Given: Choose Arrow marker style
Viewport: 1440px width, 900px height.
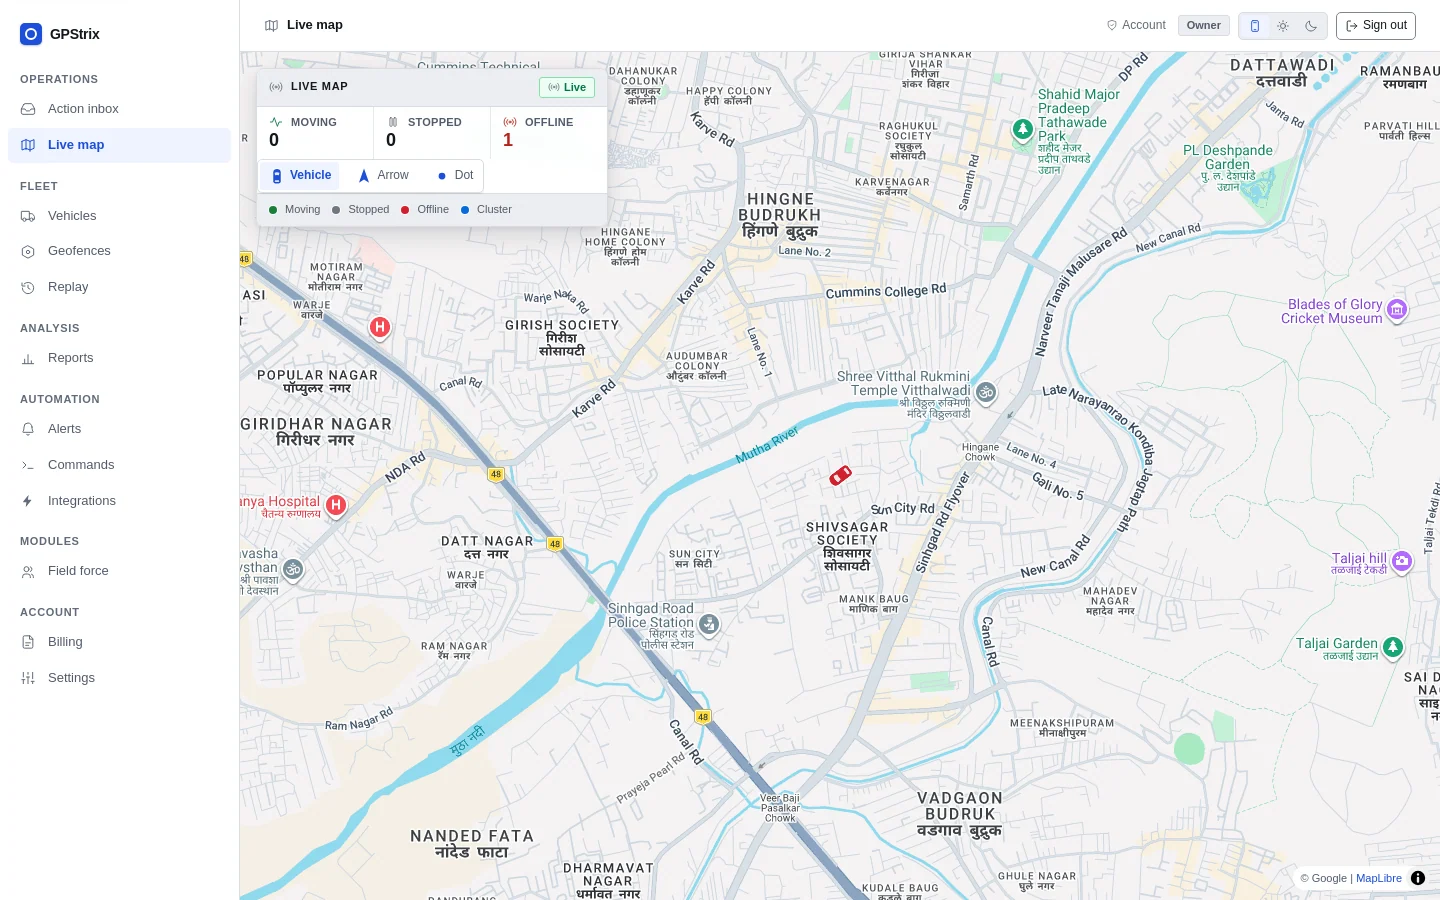Looking at the screenshot, I should [x=383, y=176].
